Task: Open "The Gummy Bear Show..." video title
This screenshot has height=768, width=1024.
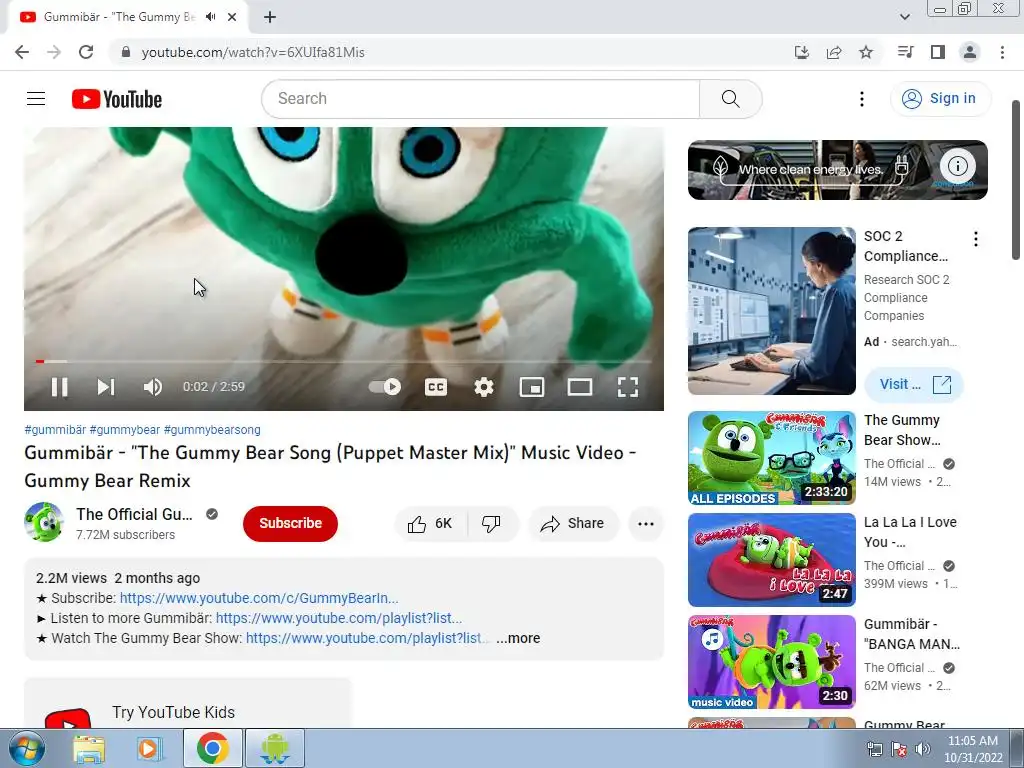Action: tap(902, 430)
